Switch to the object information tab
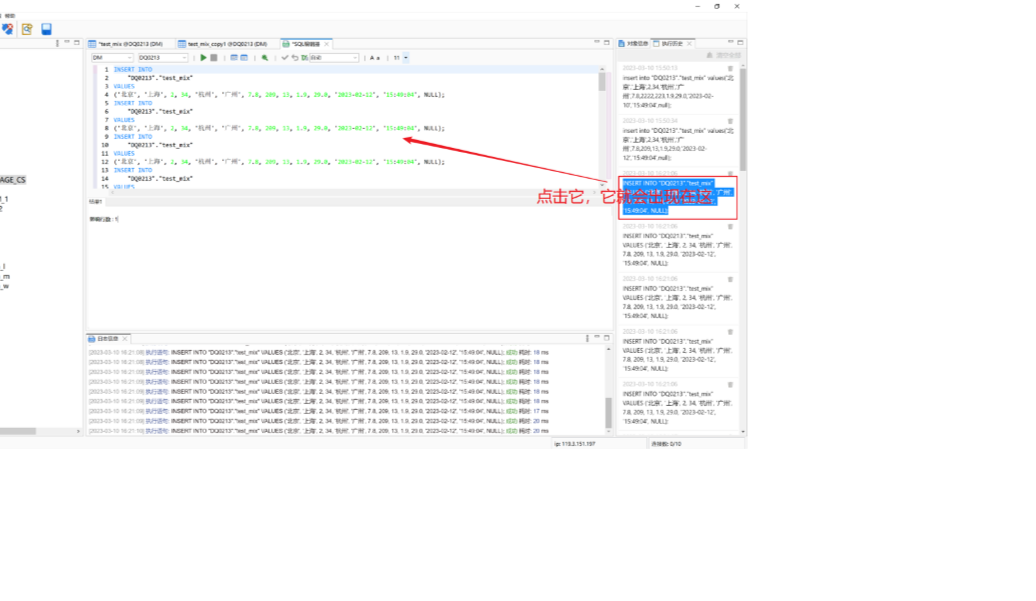Viewport: 1036px width, 601px height. click(x=633, y=44)
